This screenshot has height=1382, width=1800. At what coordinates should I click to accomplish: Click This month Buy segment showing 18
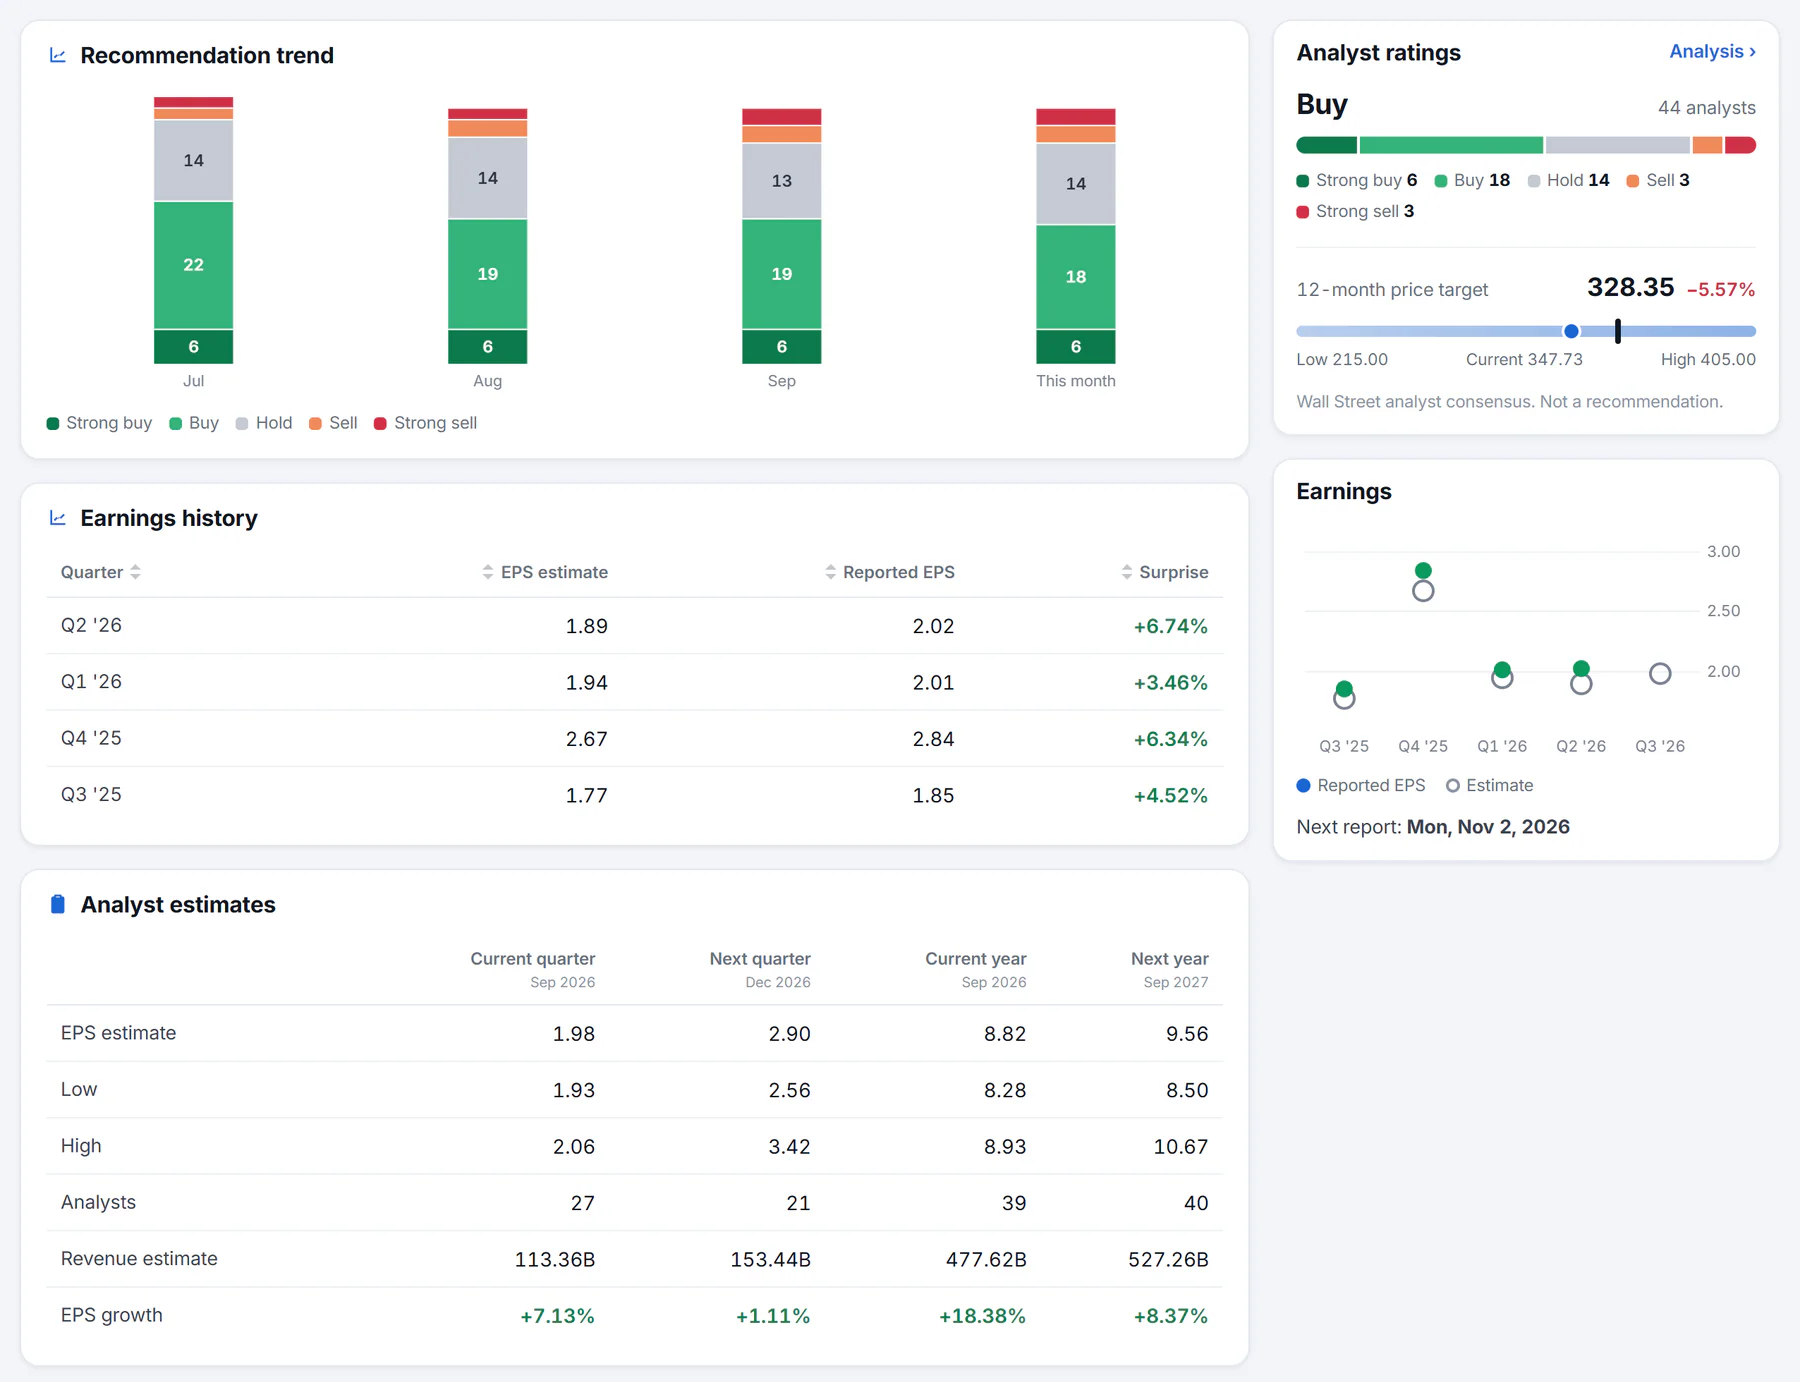[x=1075, y=277]
